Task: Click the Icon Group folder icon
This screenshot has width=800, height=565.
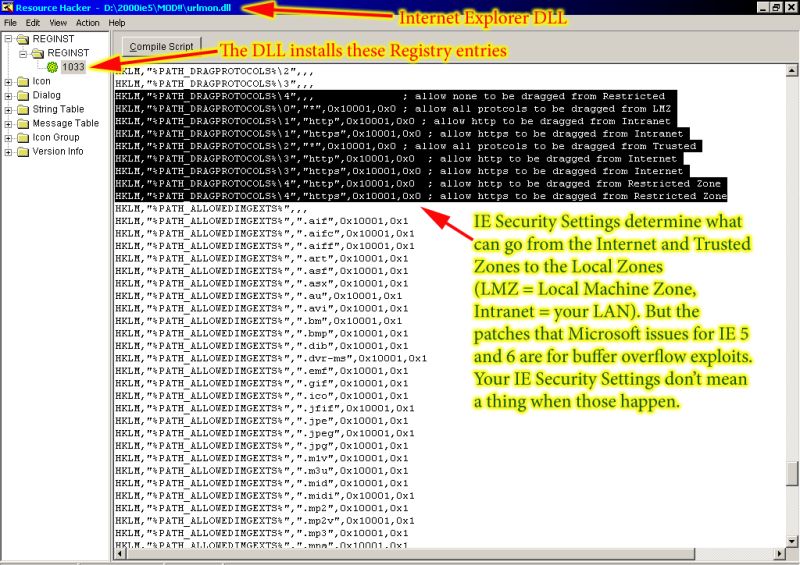Action: click(23, 138)
